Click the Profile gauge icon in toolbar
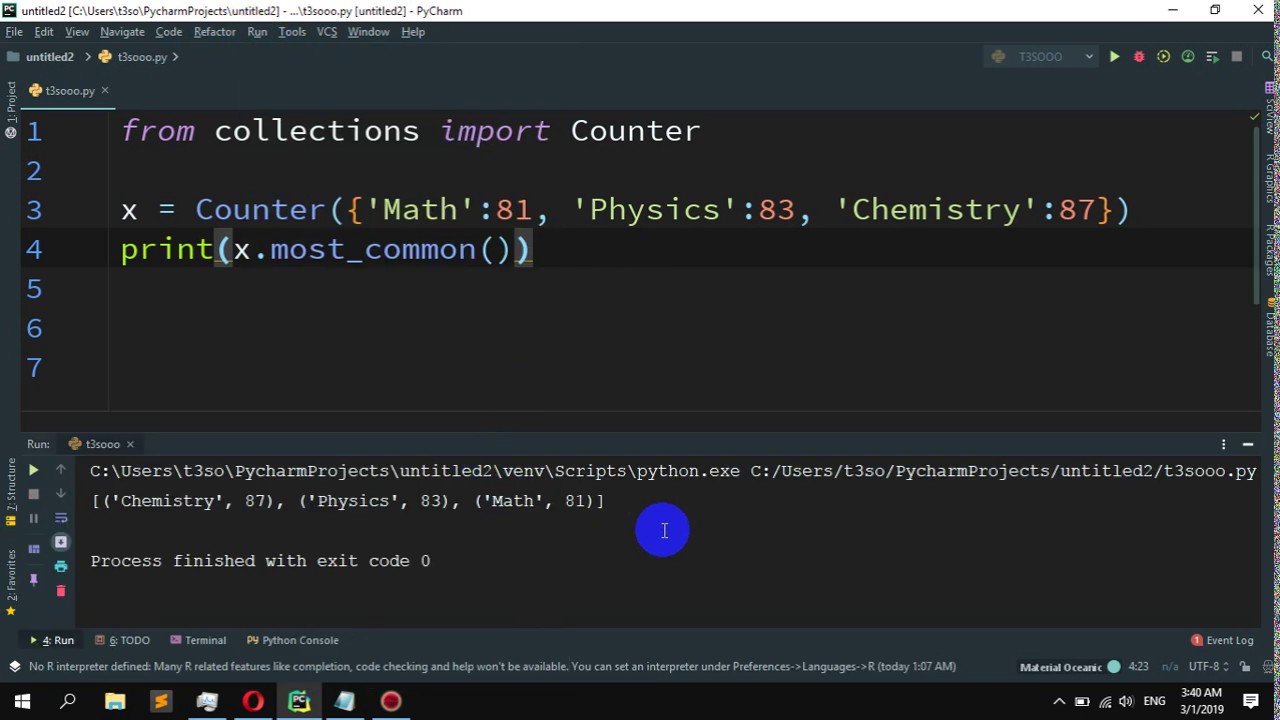Screen dimensions: 1280x720 pyautogui.click(x=1188, y=57)
